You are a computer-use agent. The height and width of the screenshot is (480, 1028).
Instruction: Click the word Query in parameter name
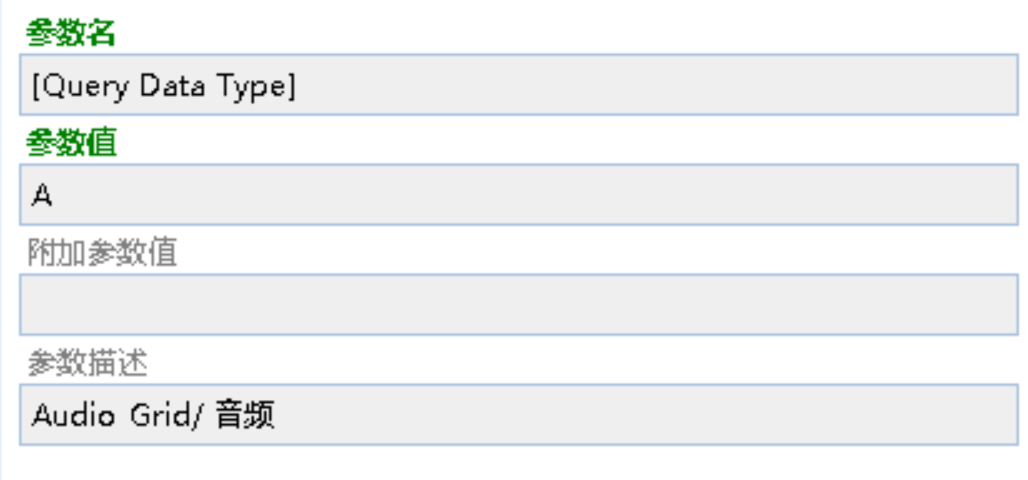[x=86, y=87]
